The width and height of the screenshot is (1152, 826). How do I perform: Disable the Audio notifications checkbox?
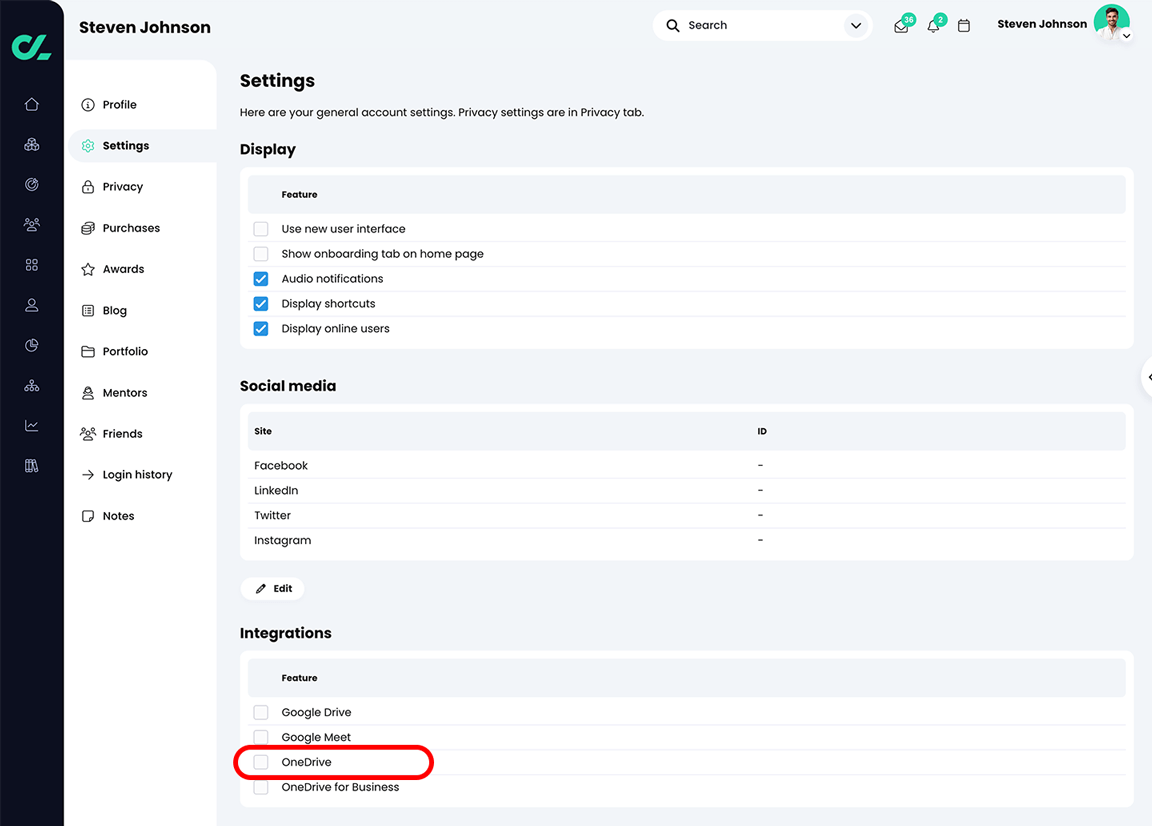coord(260,278)
